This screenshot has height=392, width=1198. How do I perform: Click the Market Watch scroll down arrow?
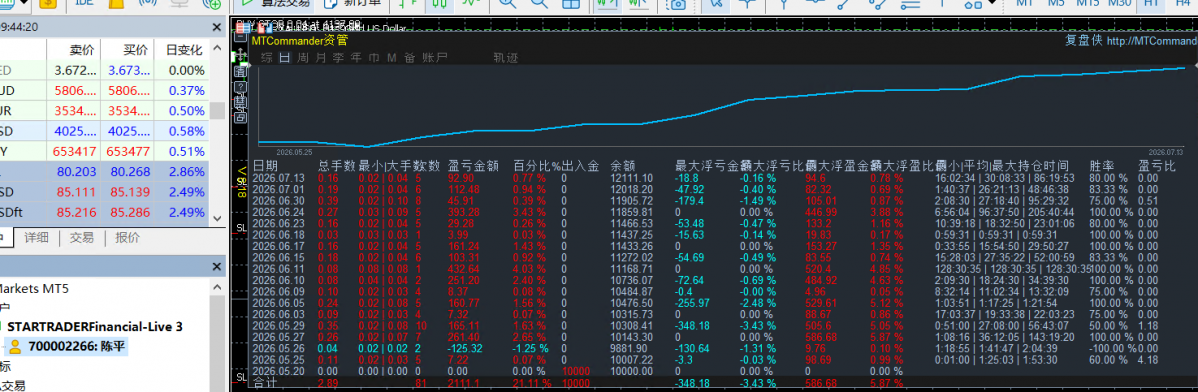(x=218, y=219)
